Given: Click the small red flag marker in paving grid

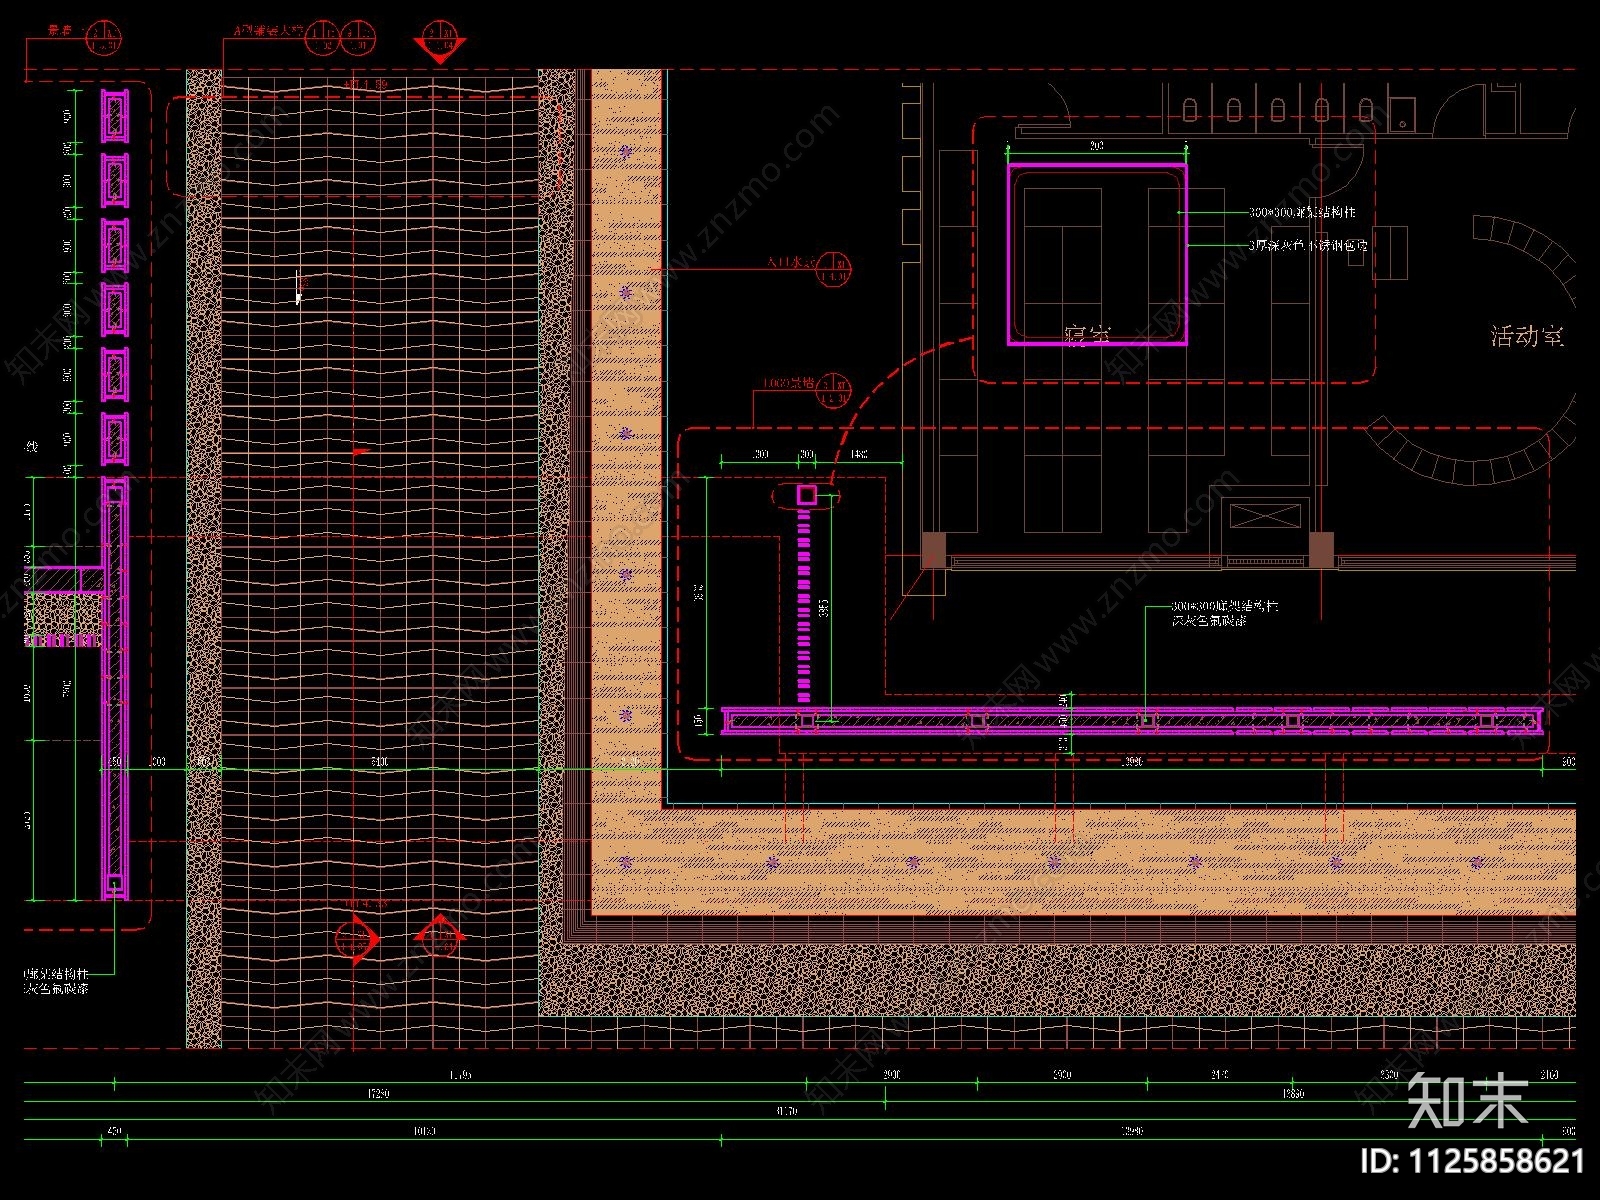Looking at the screenshot, I should [x=360, y=452].
